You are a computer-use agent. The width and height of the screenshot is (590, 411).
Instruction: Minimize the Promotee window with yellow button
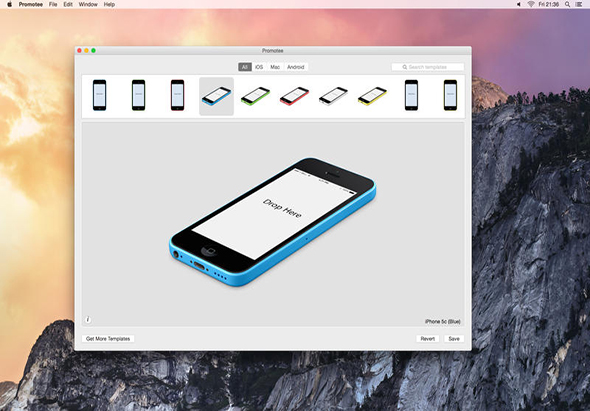click(87, 50)
